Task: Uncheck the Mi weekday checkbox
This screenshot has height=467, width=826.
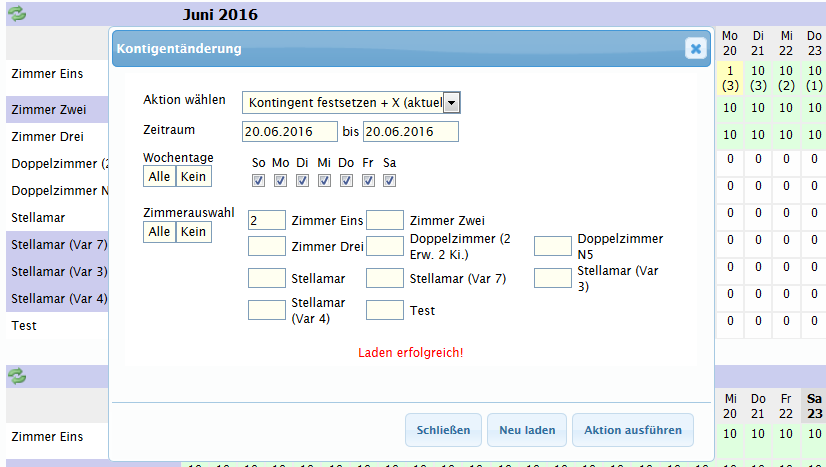Action: coord(324,181)
